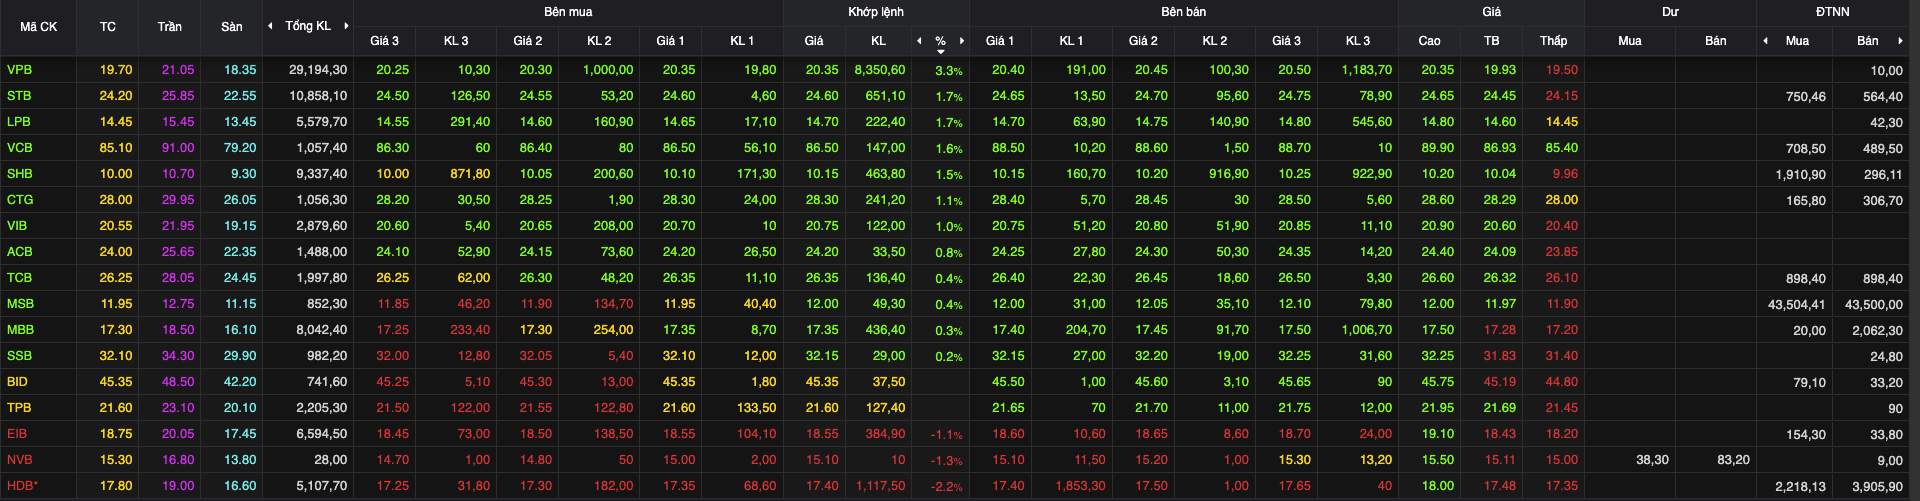This screenshot has height=501, width=1920.
Task: Open the MSB stock symbol
Action: (x=20, y=304)
